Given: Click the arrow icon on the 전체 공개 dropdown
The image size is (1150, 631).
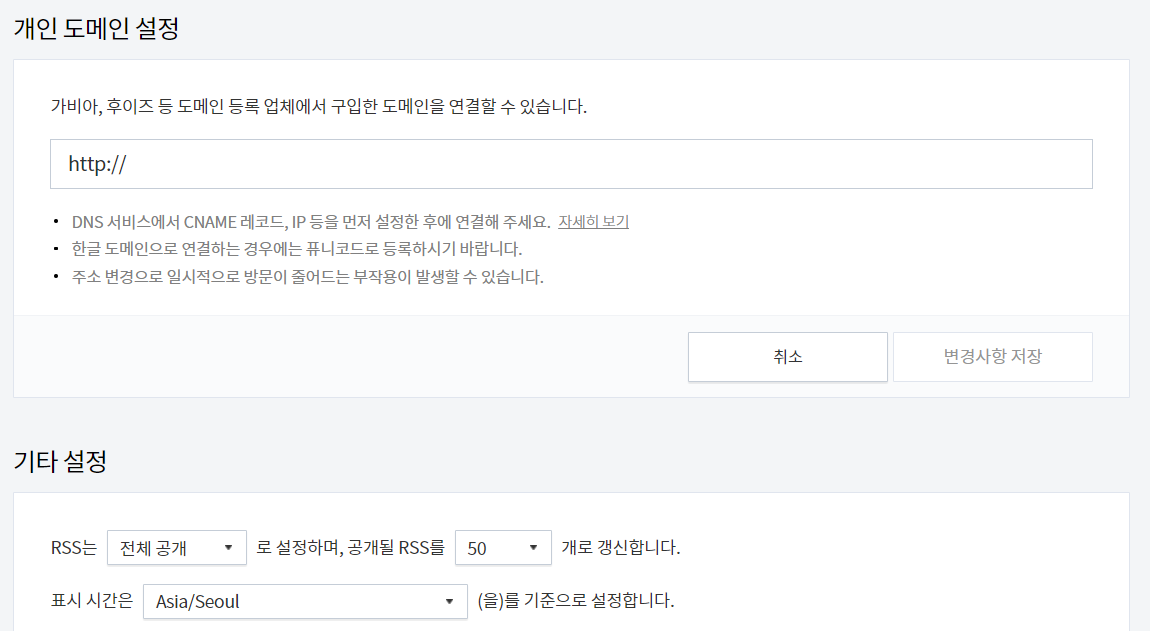Looking at the screenshot, I should [x=231, y=547].
